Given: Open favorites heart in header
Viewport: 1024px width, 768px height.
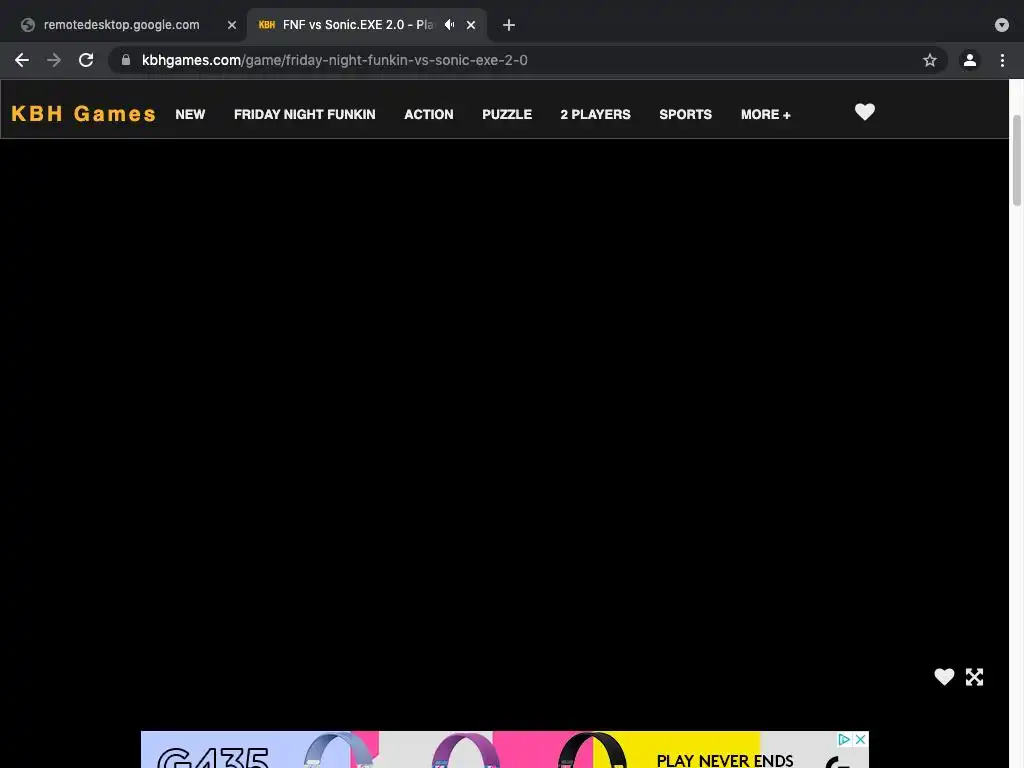Looking at the screenshot, I should (x=865, y=112).
